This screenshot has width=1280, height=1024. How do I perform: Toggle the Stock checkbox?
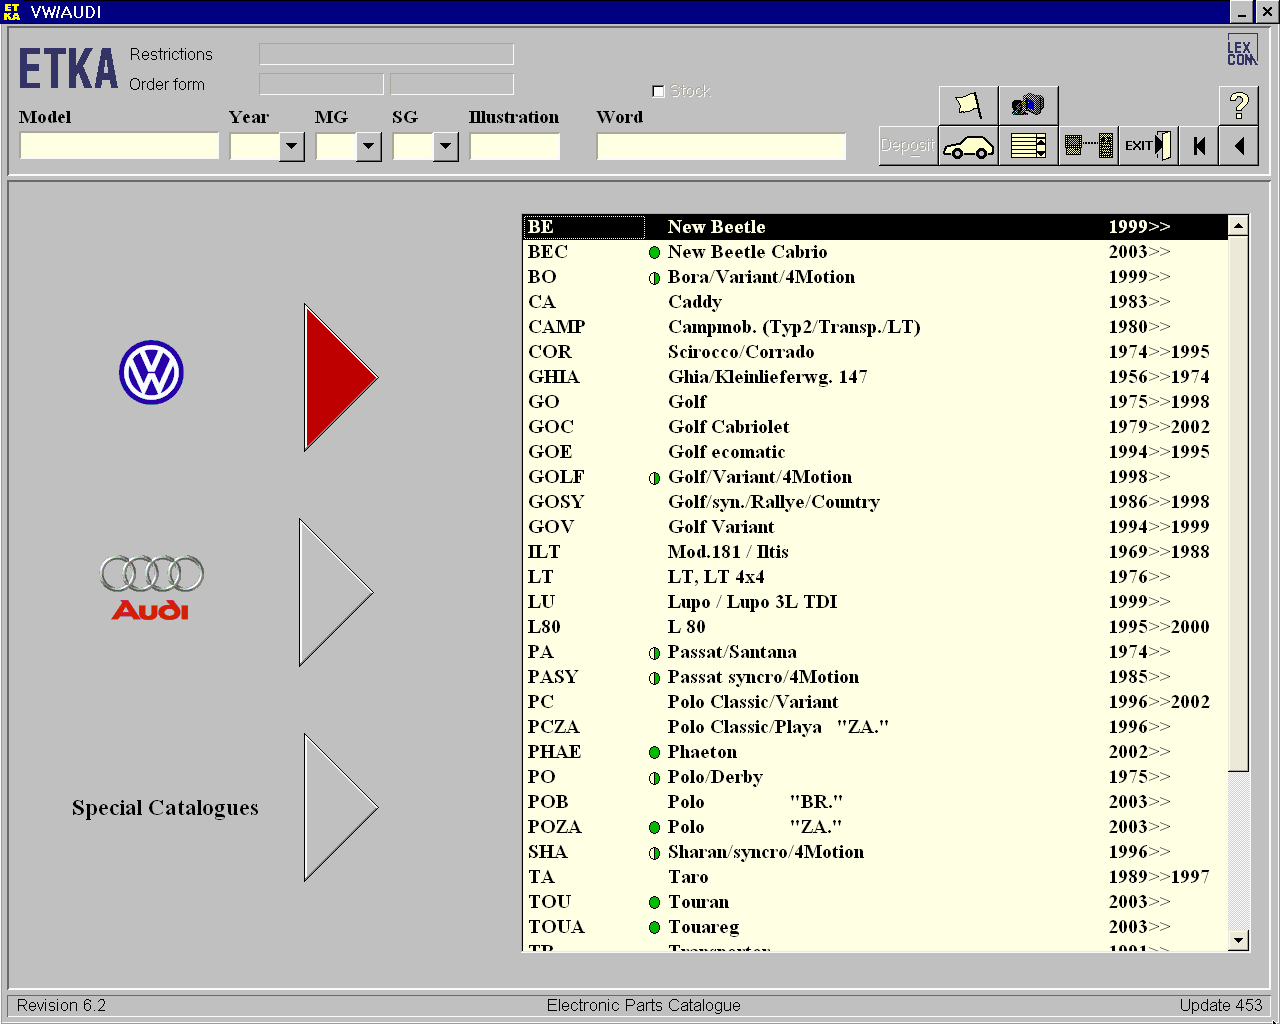click(x=658, y=91)
